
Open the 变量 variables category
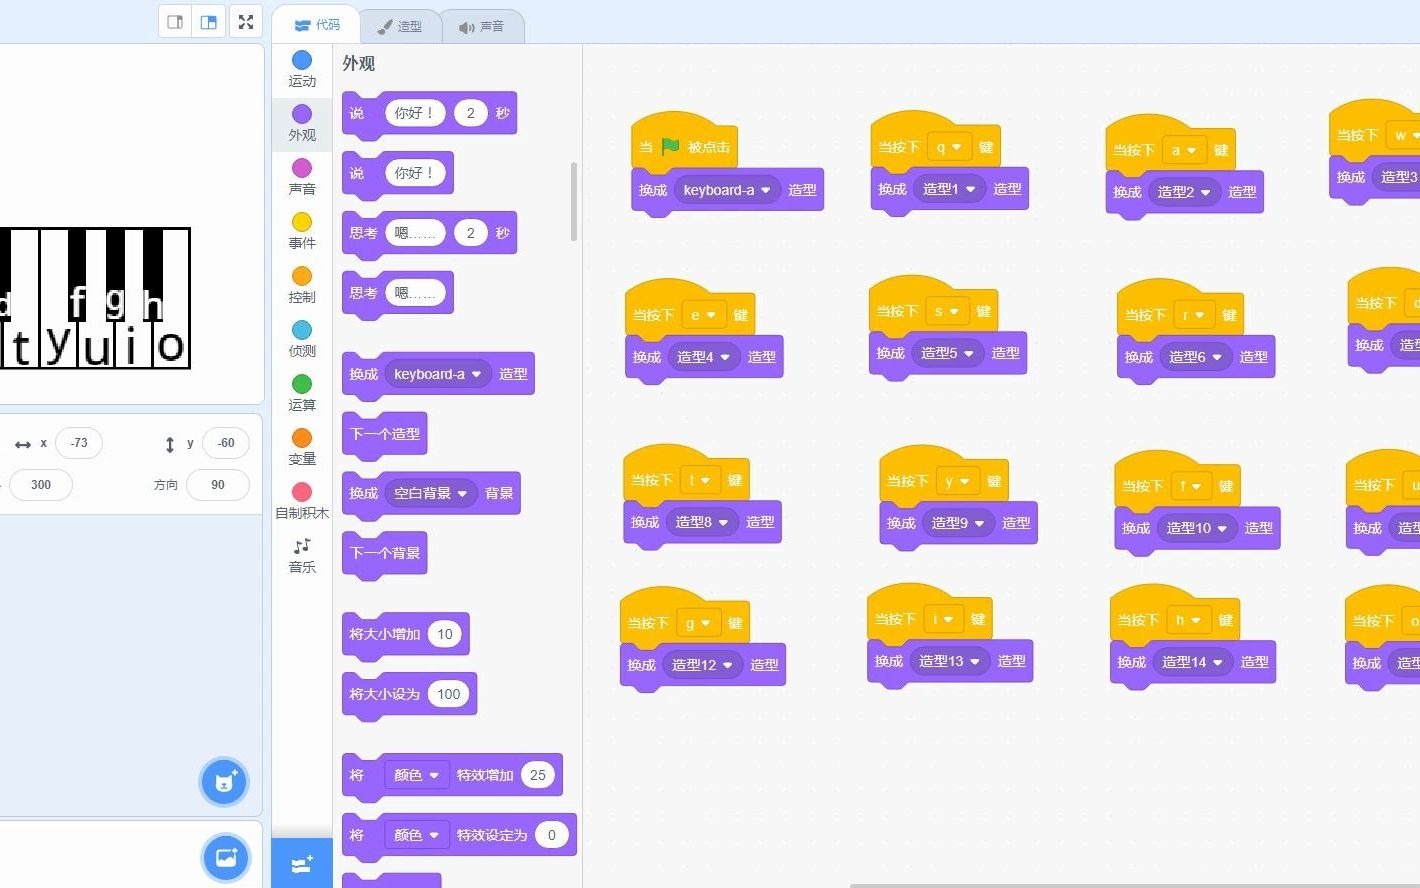pos(302,448)
